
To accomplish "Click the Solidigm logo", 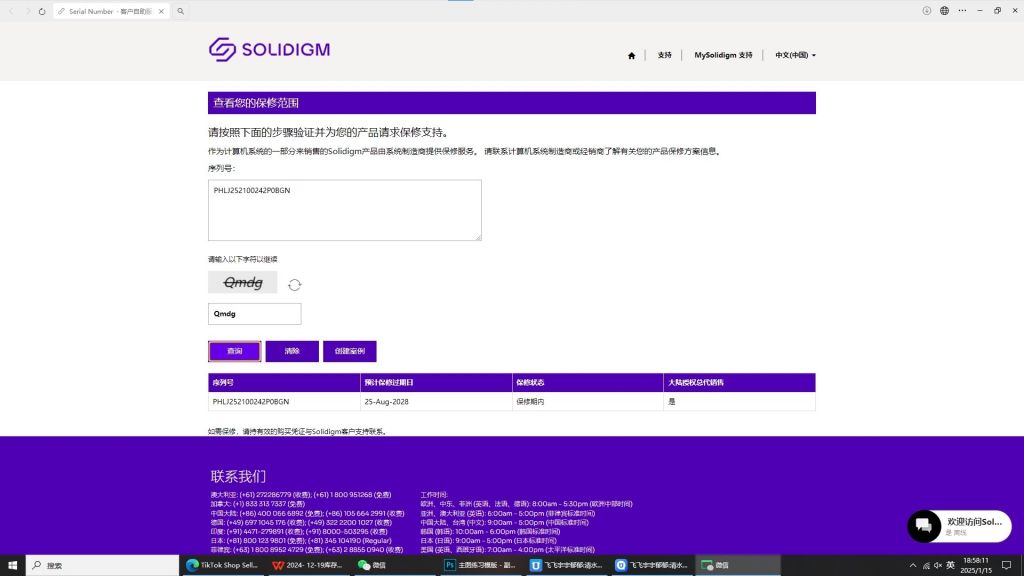I will [x=268, y=48].
